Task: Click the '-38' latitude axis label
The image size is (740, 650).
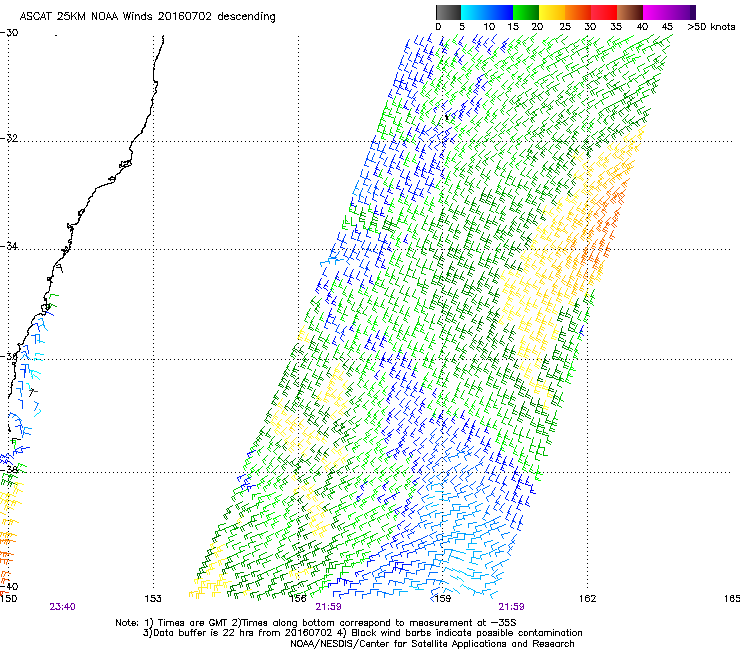Action: tap(9, 470)
